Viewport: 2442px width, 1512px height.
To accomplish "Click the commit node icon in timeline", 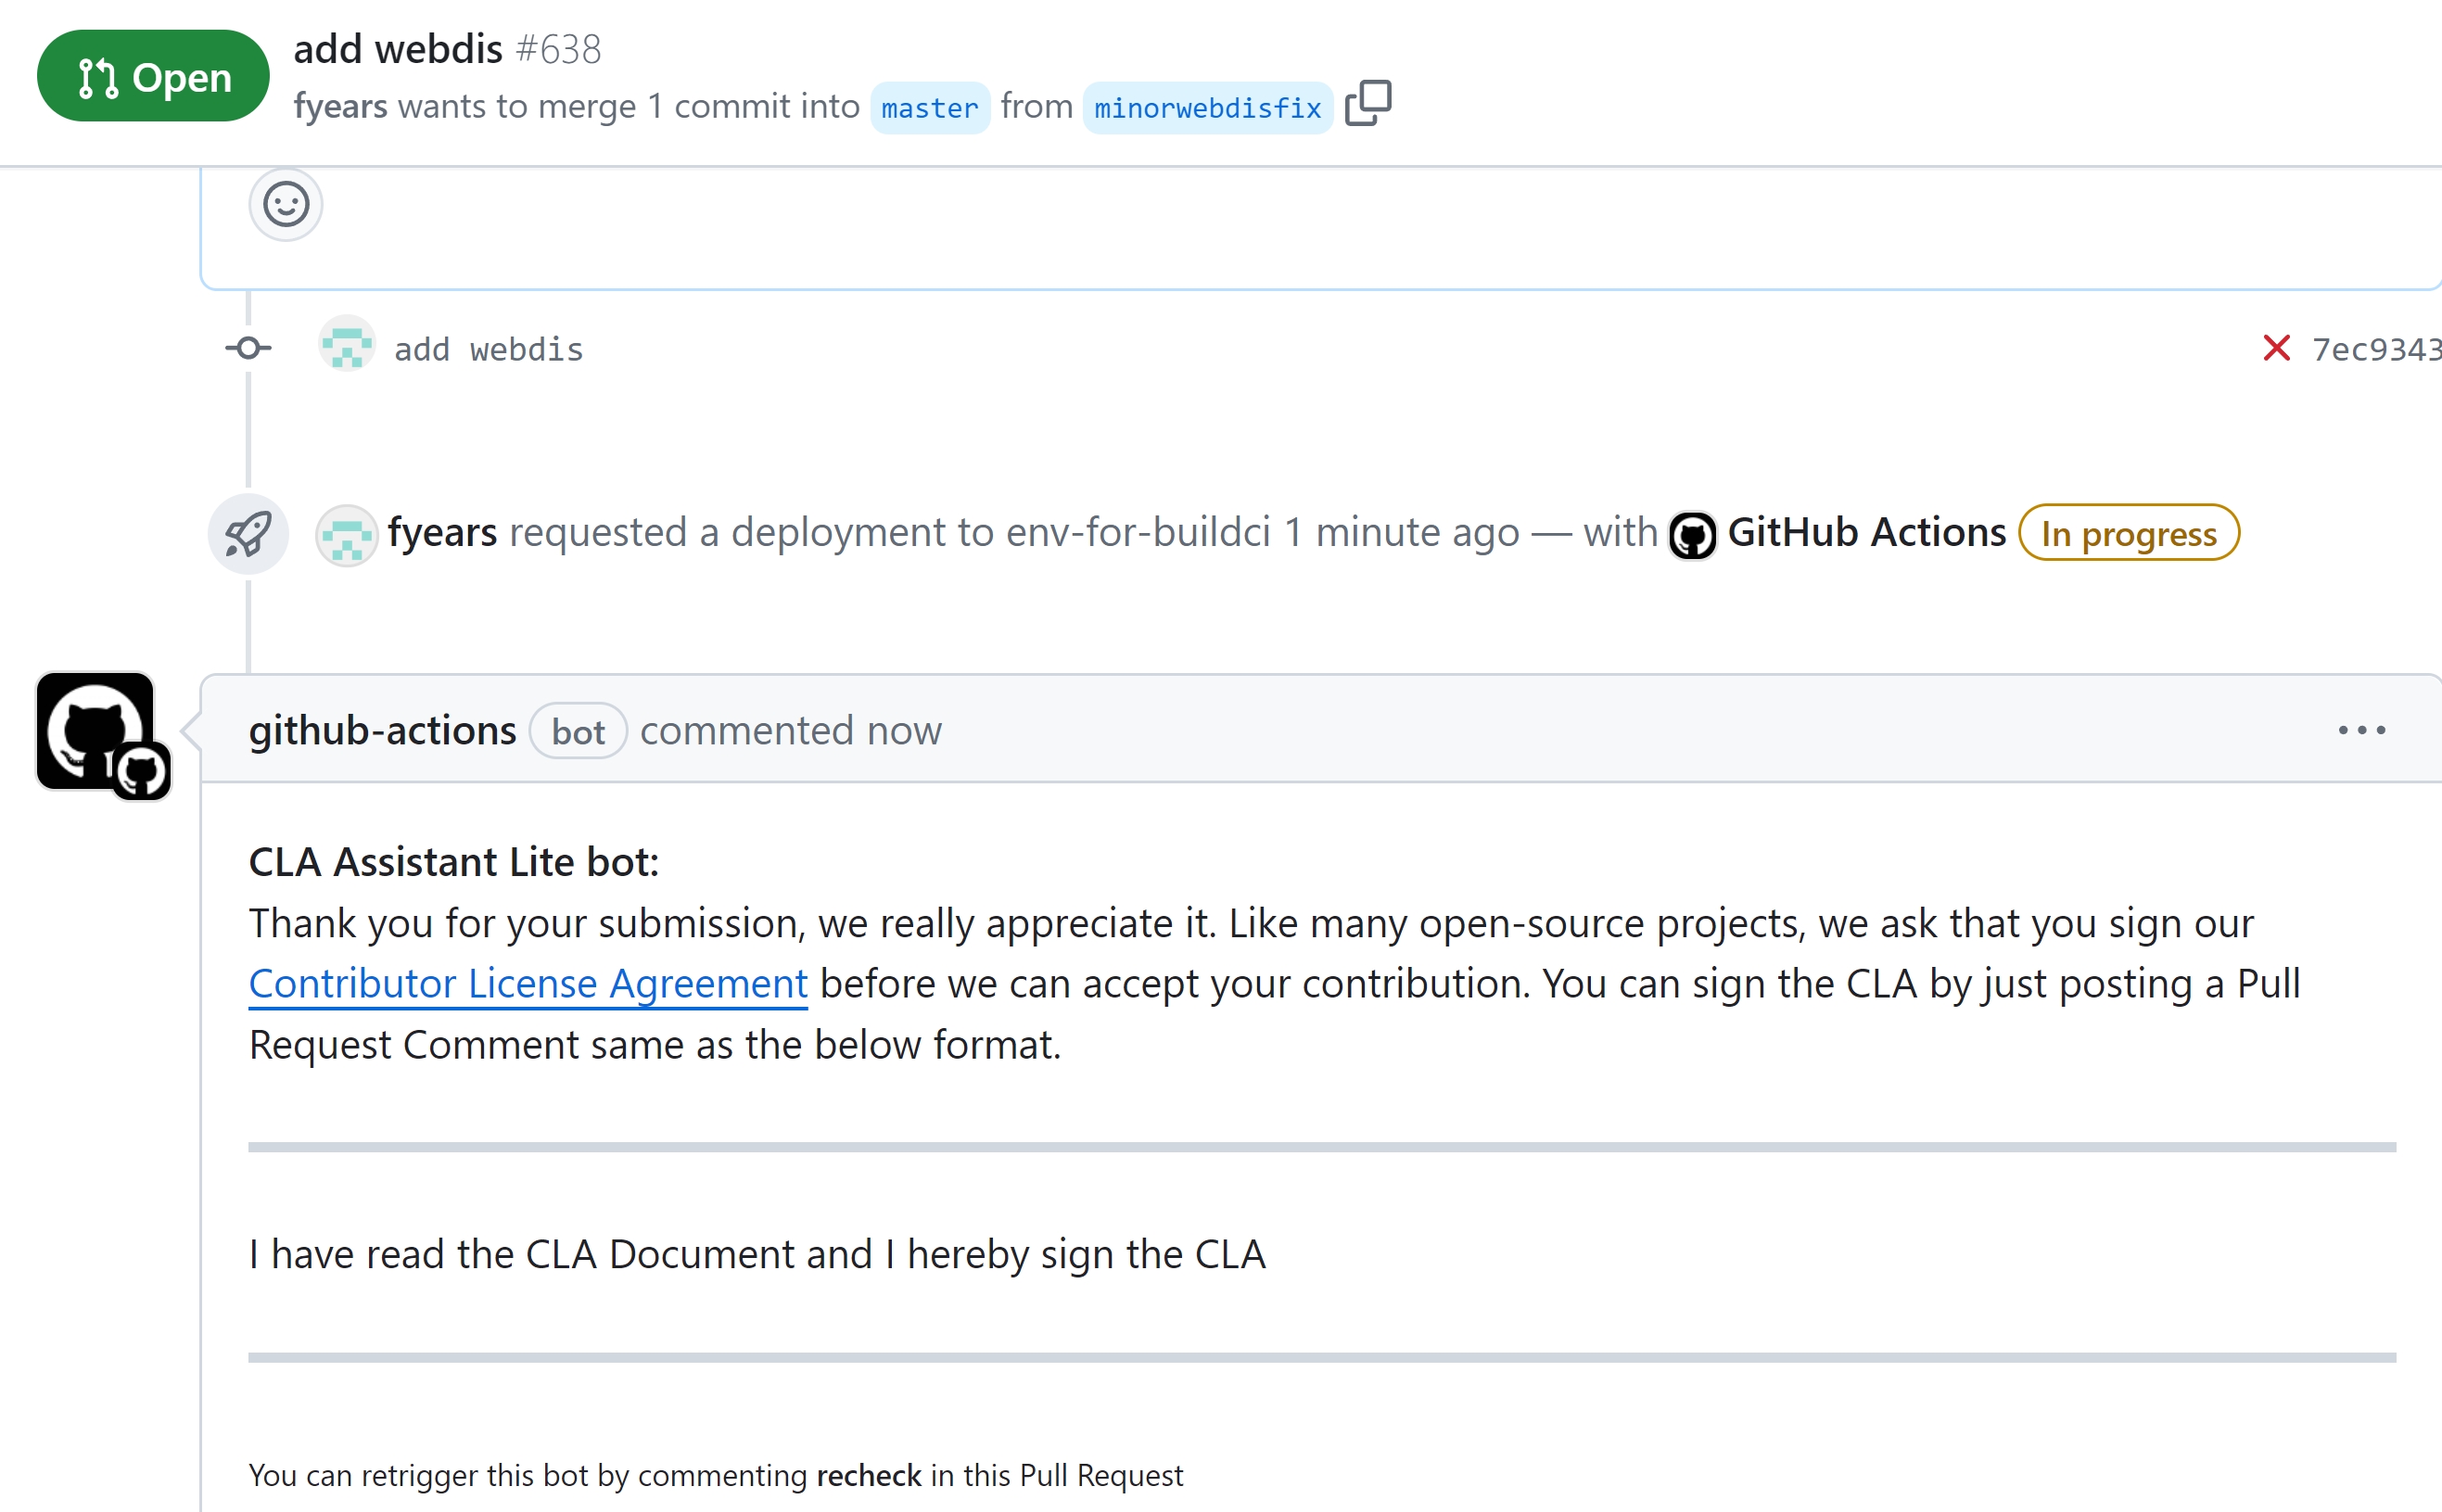I will tap(248, 348).
